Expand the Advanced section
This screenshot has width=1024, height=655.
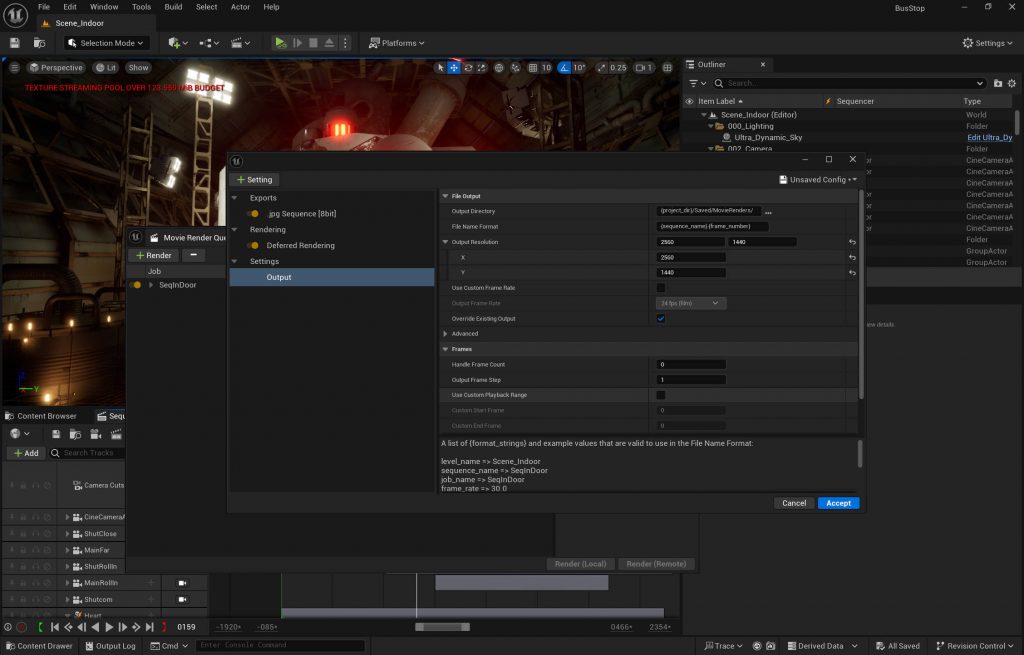(x=446, y=334)
